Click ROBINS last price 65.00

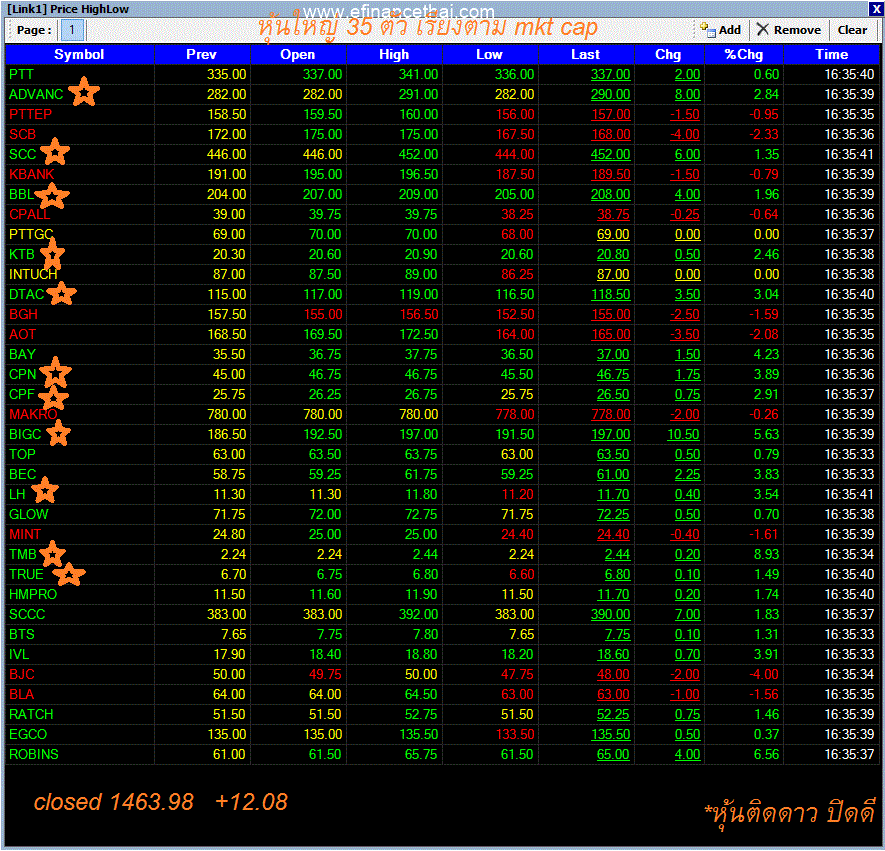(x=614, y=756)
